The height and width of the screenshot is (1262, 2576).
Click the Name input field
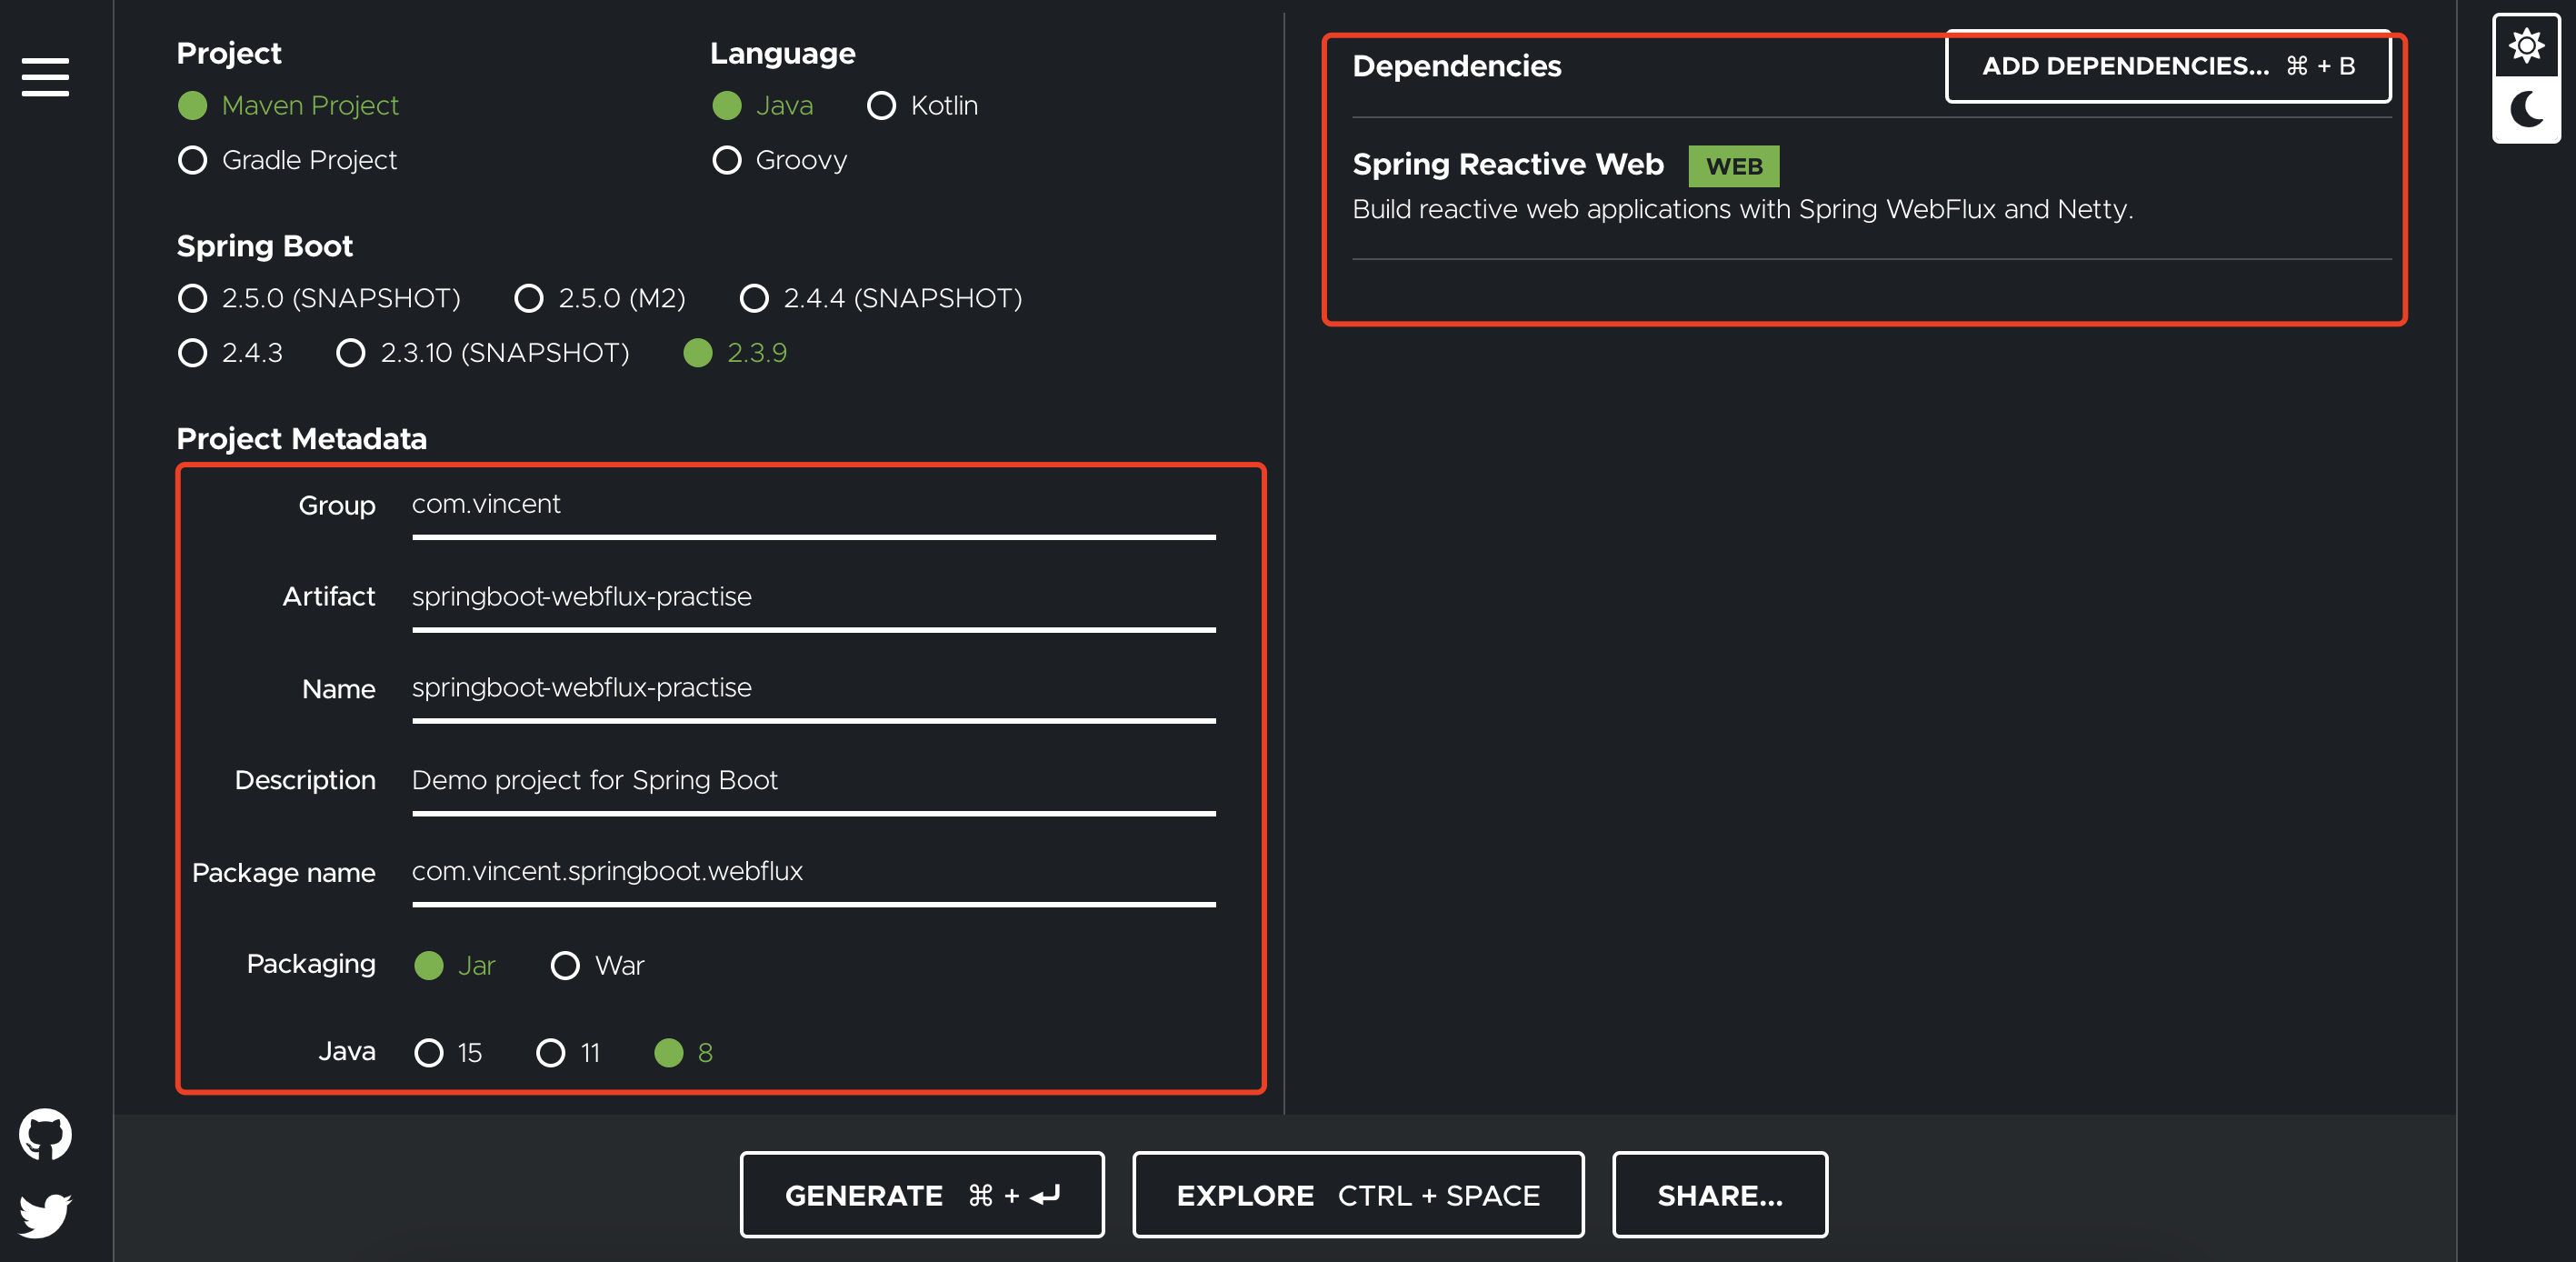(x=813, y=690)
